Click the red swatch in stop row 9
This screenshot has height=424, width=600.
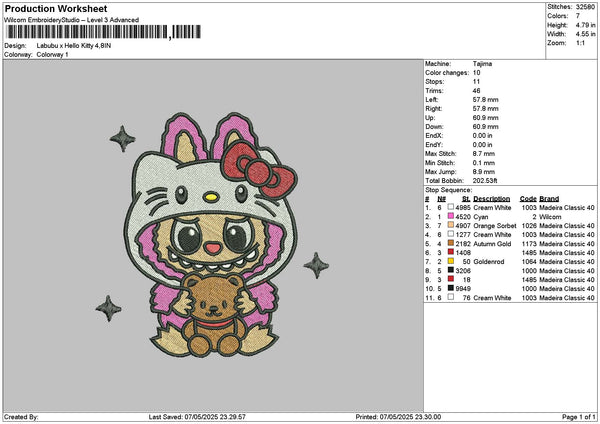[451, 279]
